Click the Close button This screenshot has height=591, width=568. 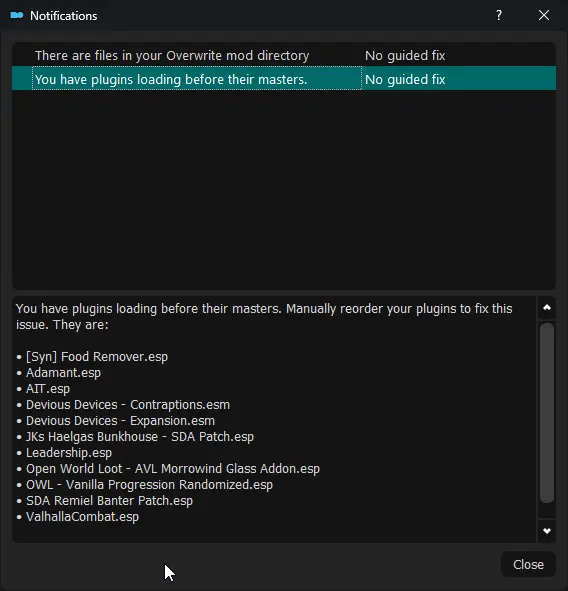(528, 564)
